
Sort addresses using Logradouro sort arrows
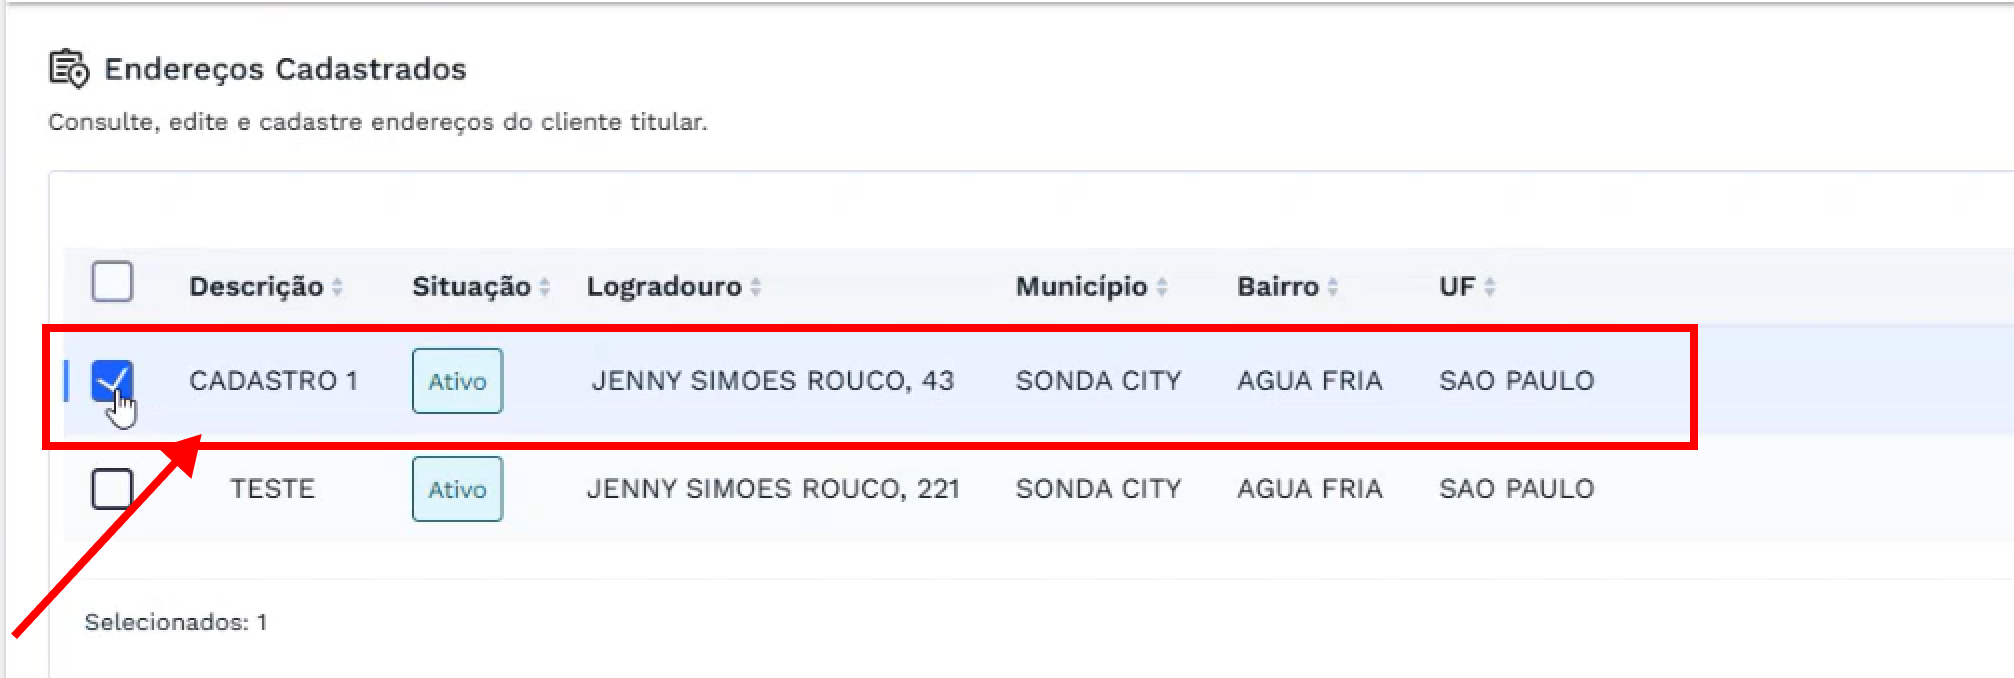756,287
